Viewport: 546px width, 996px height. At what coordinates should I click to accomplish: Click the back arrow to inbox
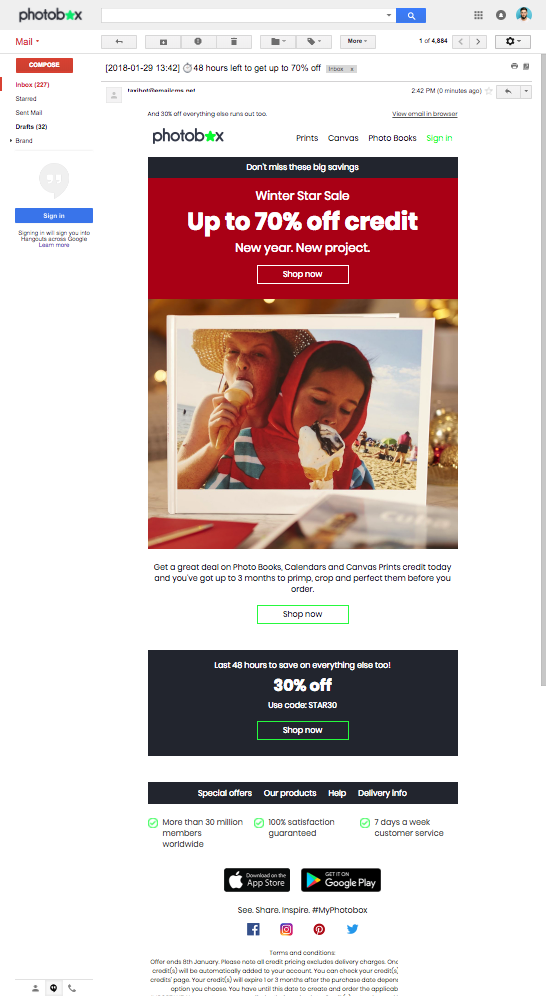point(119,41)
